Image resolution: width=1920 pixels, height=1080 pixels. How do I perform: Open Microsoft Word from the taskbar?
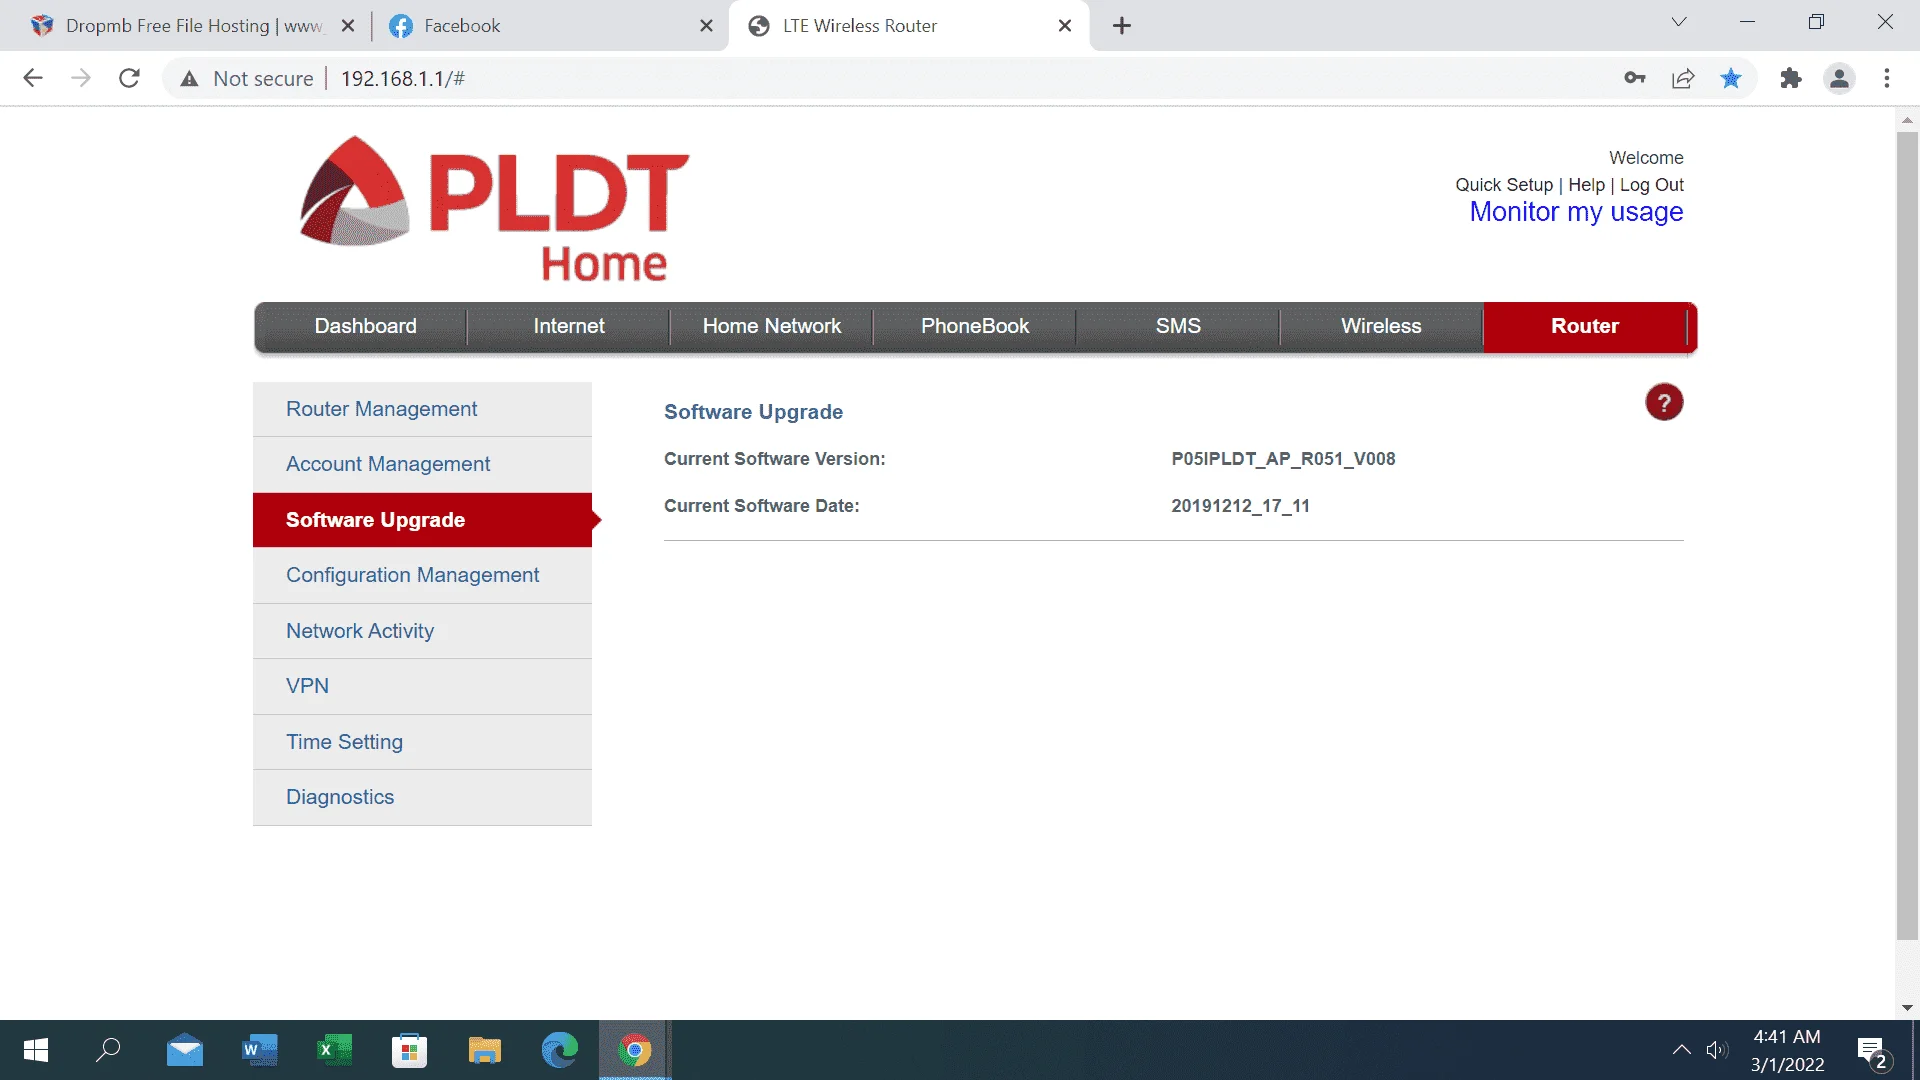[259, 1050]
